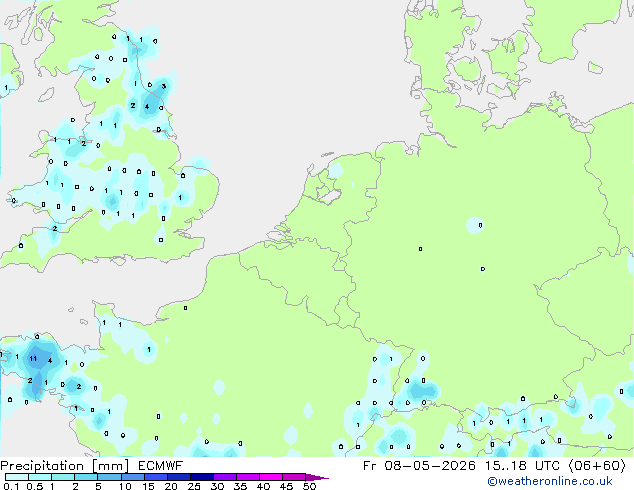The height and width of the screenshot is (490, 634).
Task: Click the purple arrow tip ending the legend
Action: (317, 477)
